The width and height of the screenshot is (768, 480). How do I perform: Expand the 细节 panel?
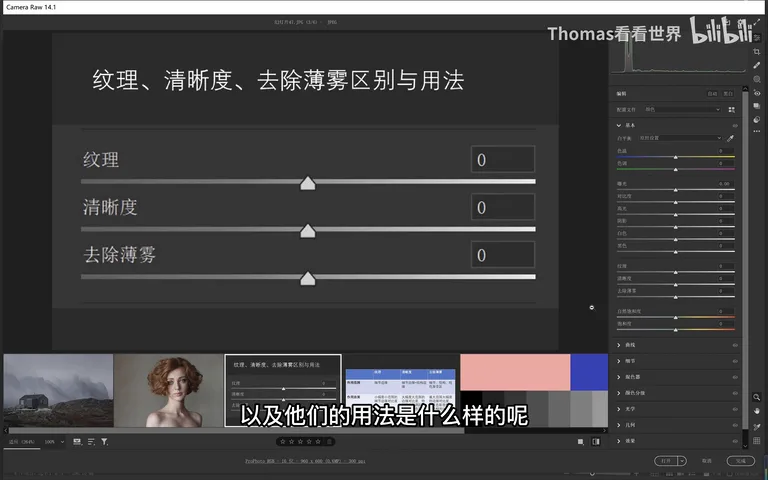point(619,361)
